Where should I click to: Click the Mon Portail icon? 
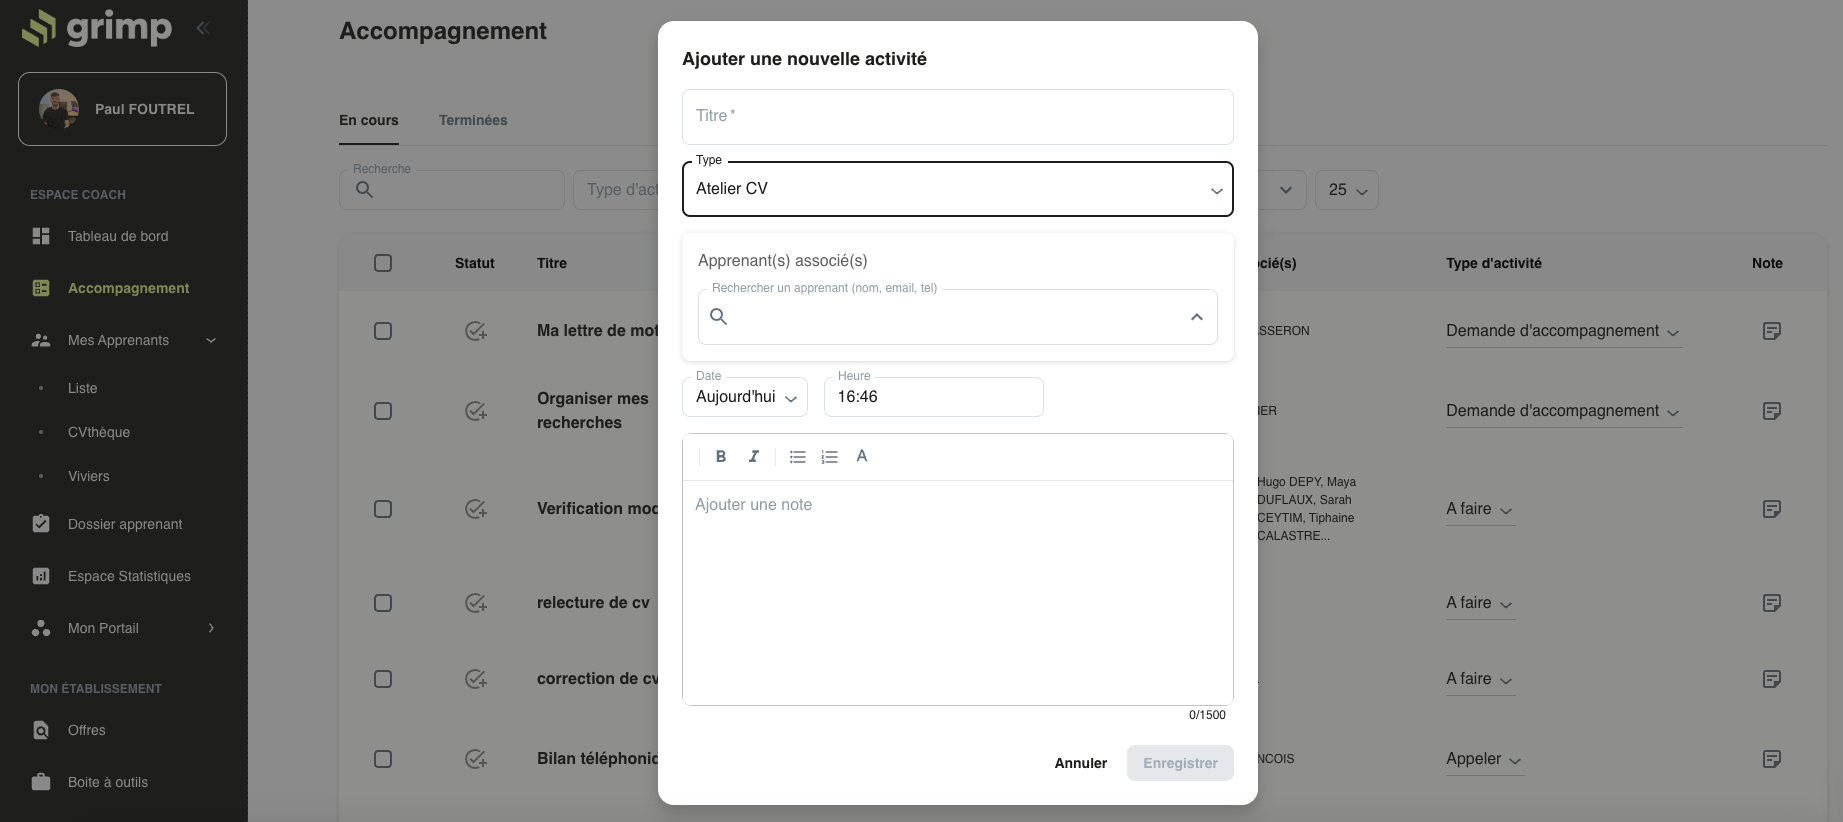pyautogui.click(x=41, y=628)
